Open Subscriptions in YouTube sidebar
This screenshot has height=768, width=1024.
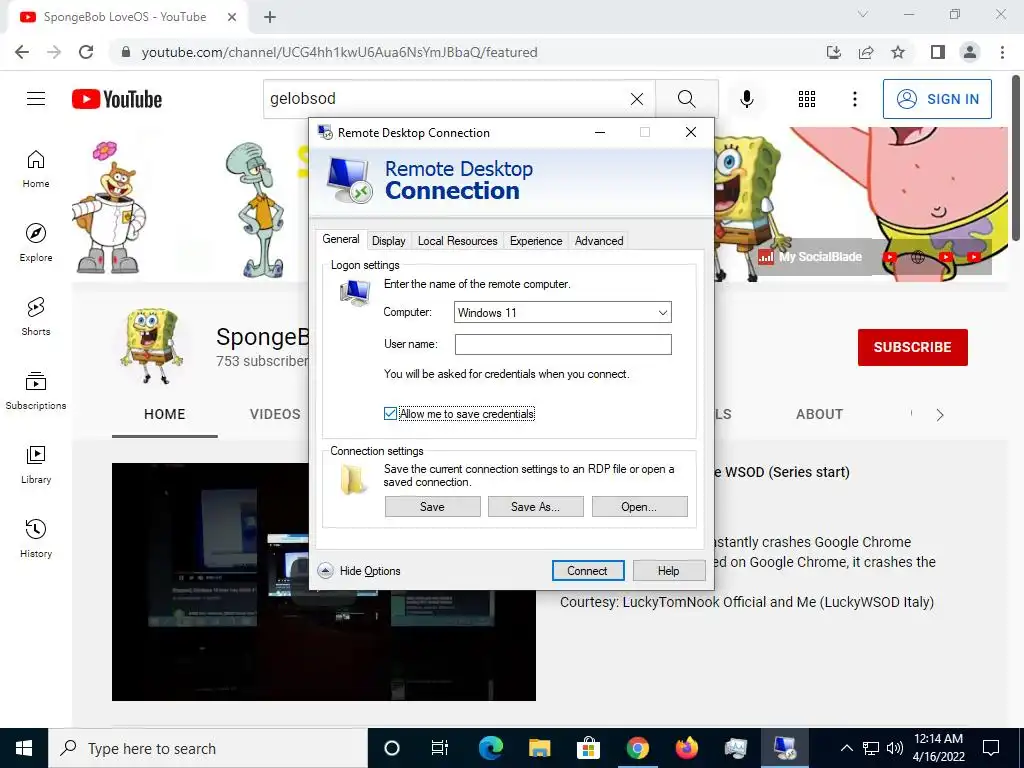click(x=36, y=391)
